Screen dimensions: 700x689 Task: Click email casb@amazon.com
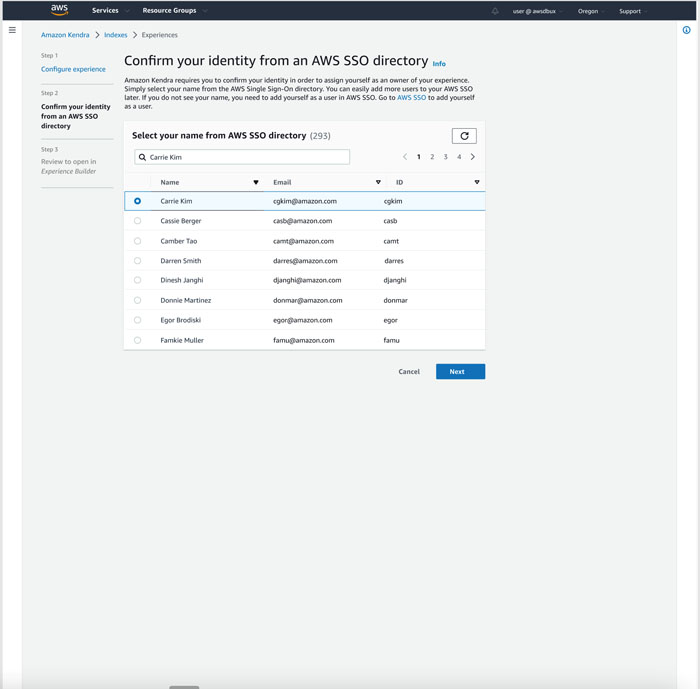click(303, 221)
